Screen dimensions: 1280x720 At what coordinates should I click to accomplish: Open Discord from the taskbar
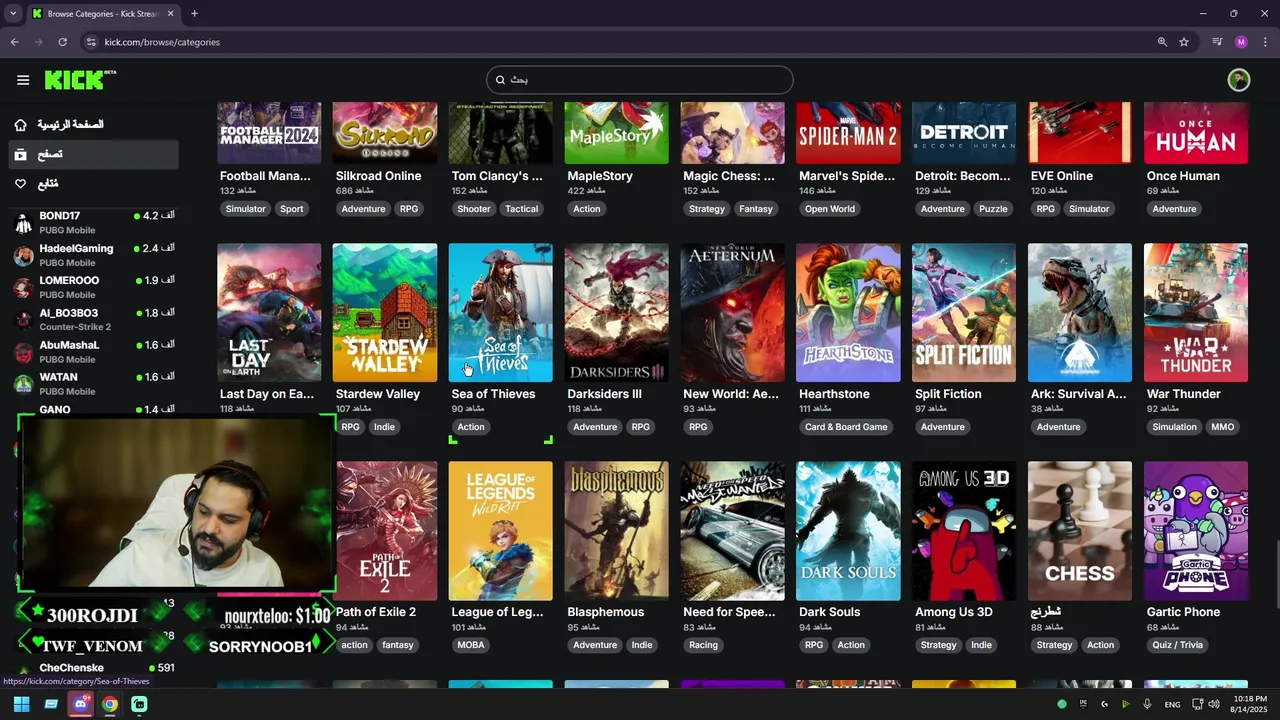click(80, 704)
